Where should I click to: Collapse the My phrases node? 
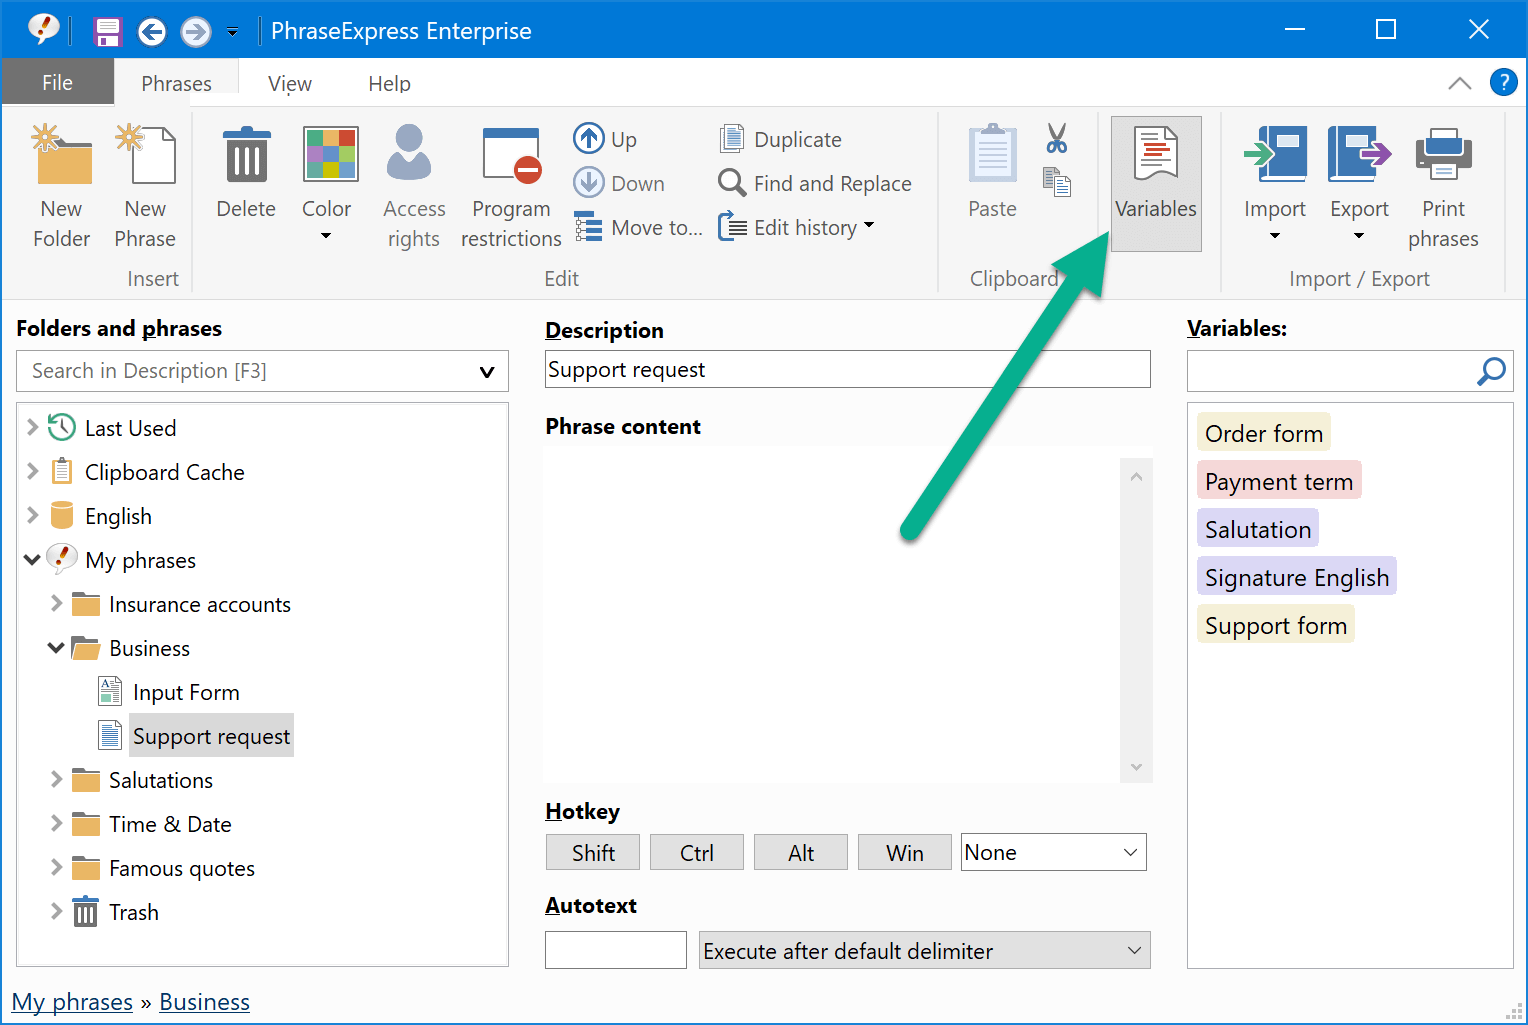tap(32, 560)
